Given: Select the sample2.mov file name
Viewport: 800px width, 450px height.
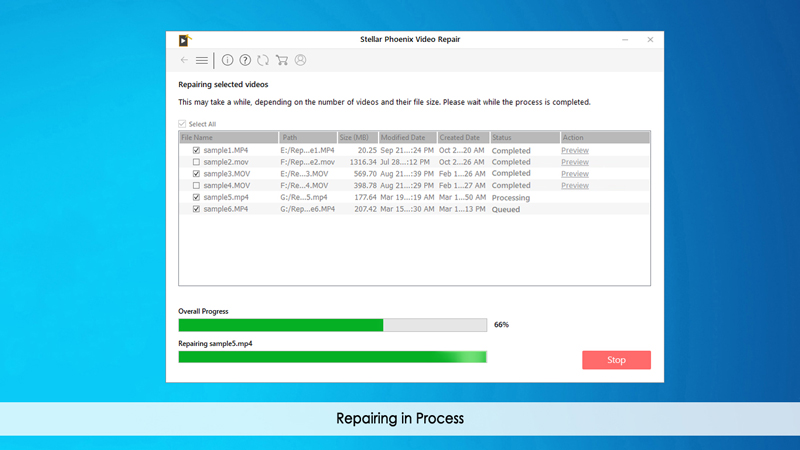Looking at the screenshot, I should click(x=226, y=162).
